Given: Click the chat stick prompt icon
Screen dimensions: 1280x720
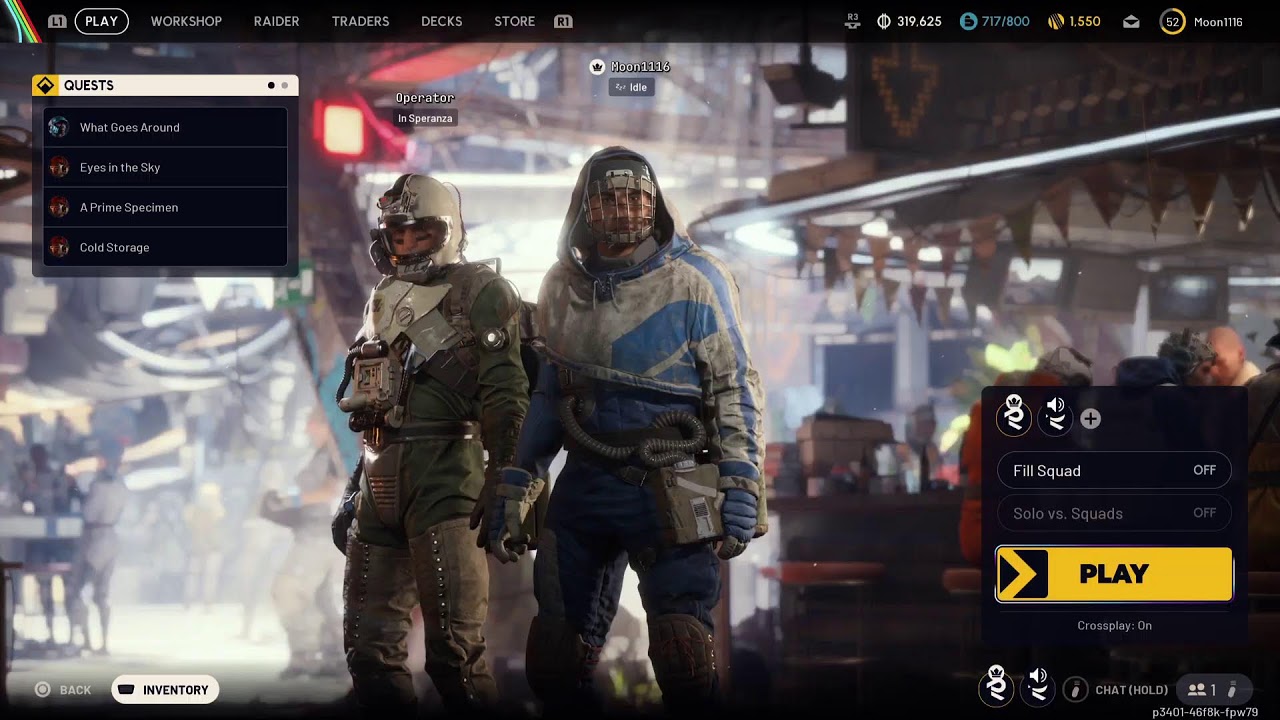Looking at the screenshot, I should (1075, 689).
